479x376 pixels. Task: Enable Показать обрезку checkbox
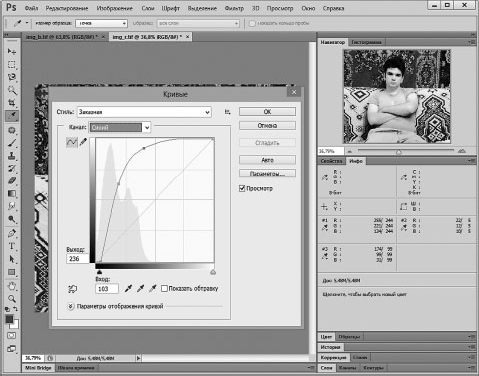[164, 288]
